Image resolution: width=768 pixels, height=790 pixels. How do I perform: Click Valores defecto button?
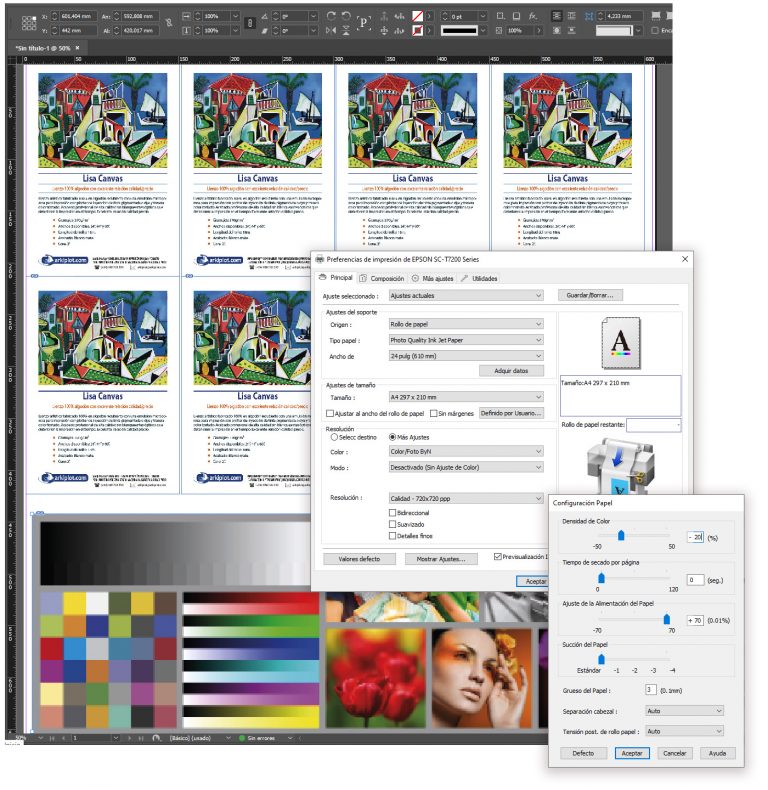coord(359,559)
